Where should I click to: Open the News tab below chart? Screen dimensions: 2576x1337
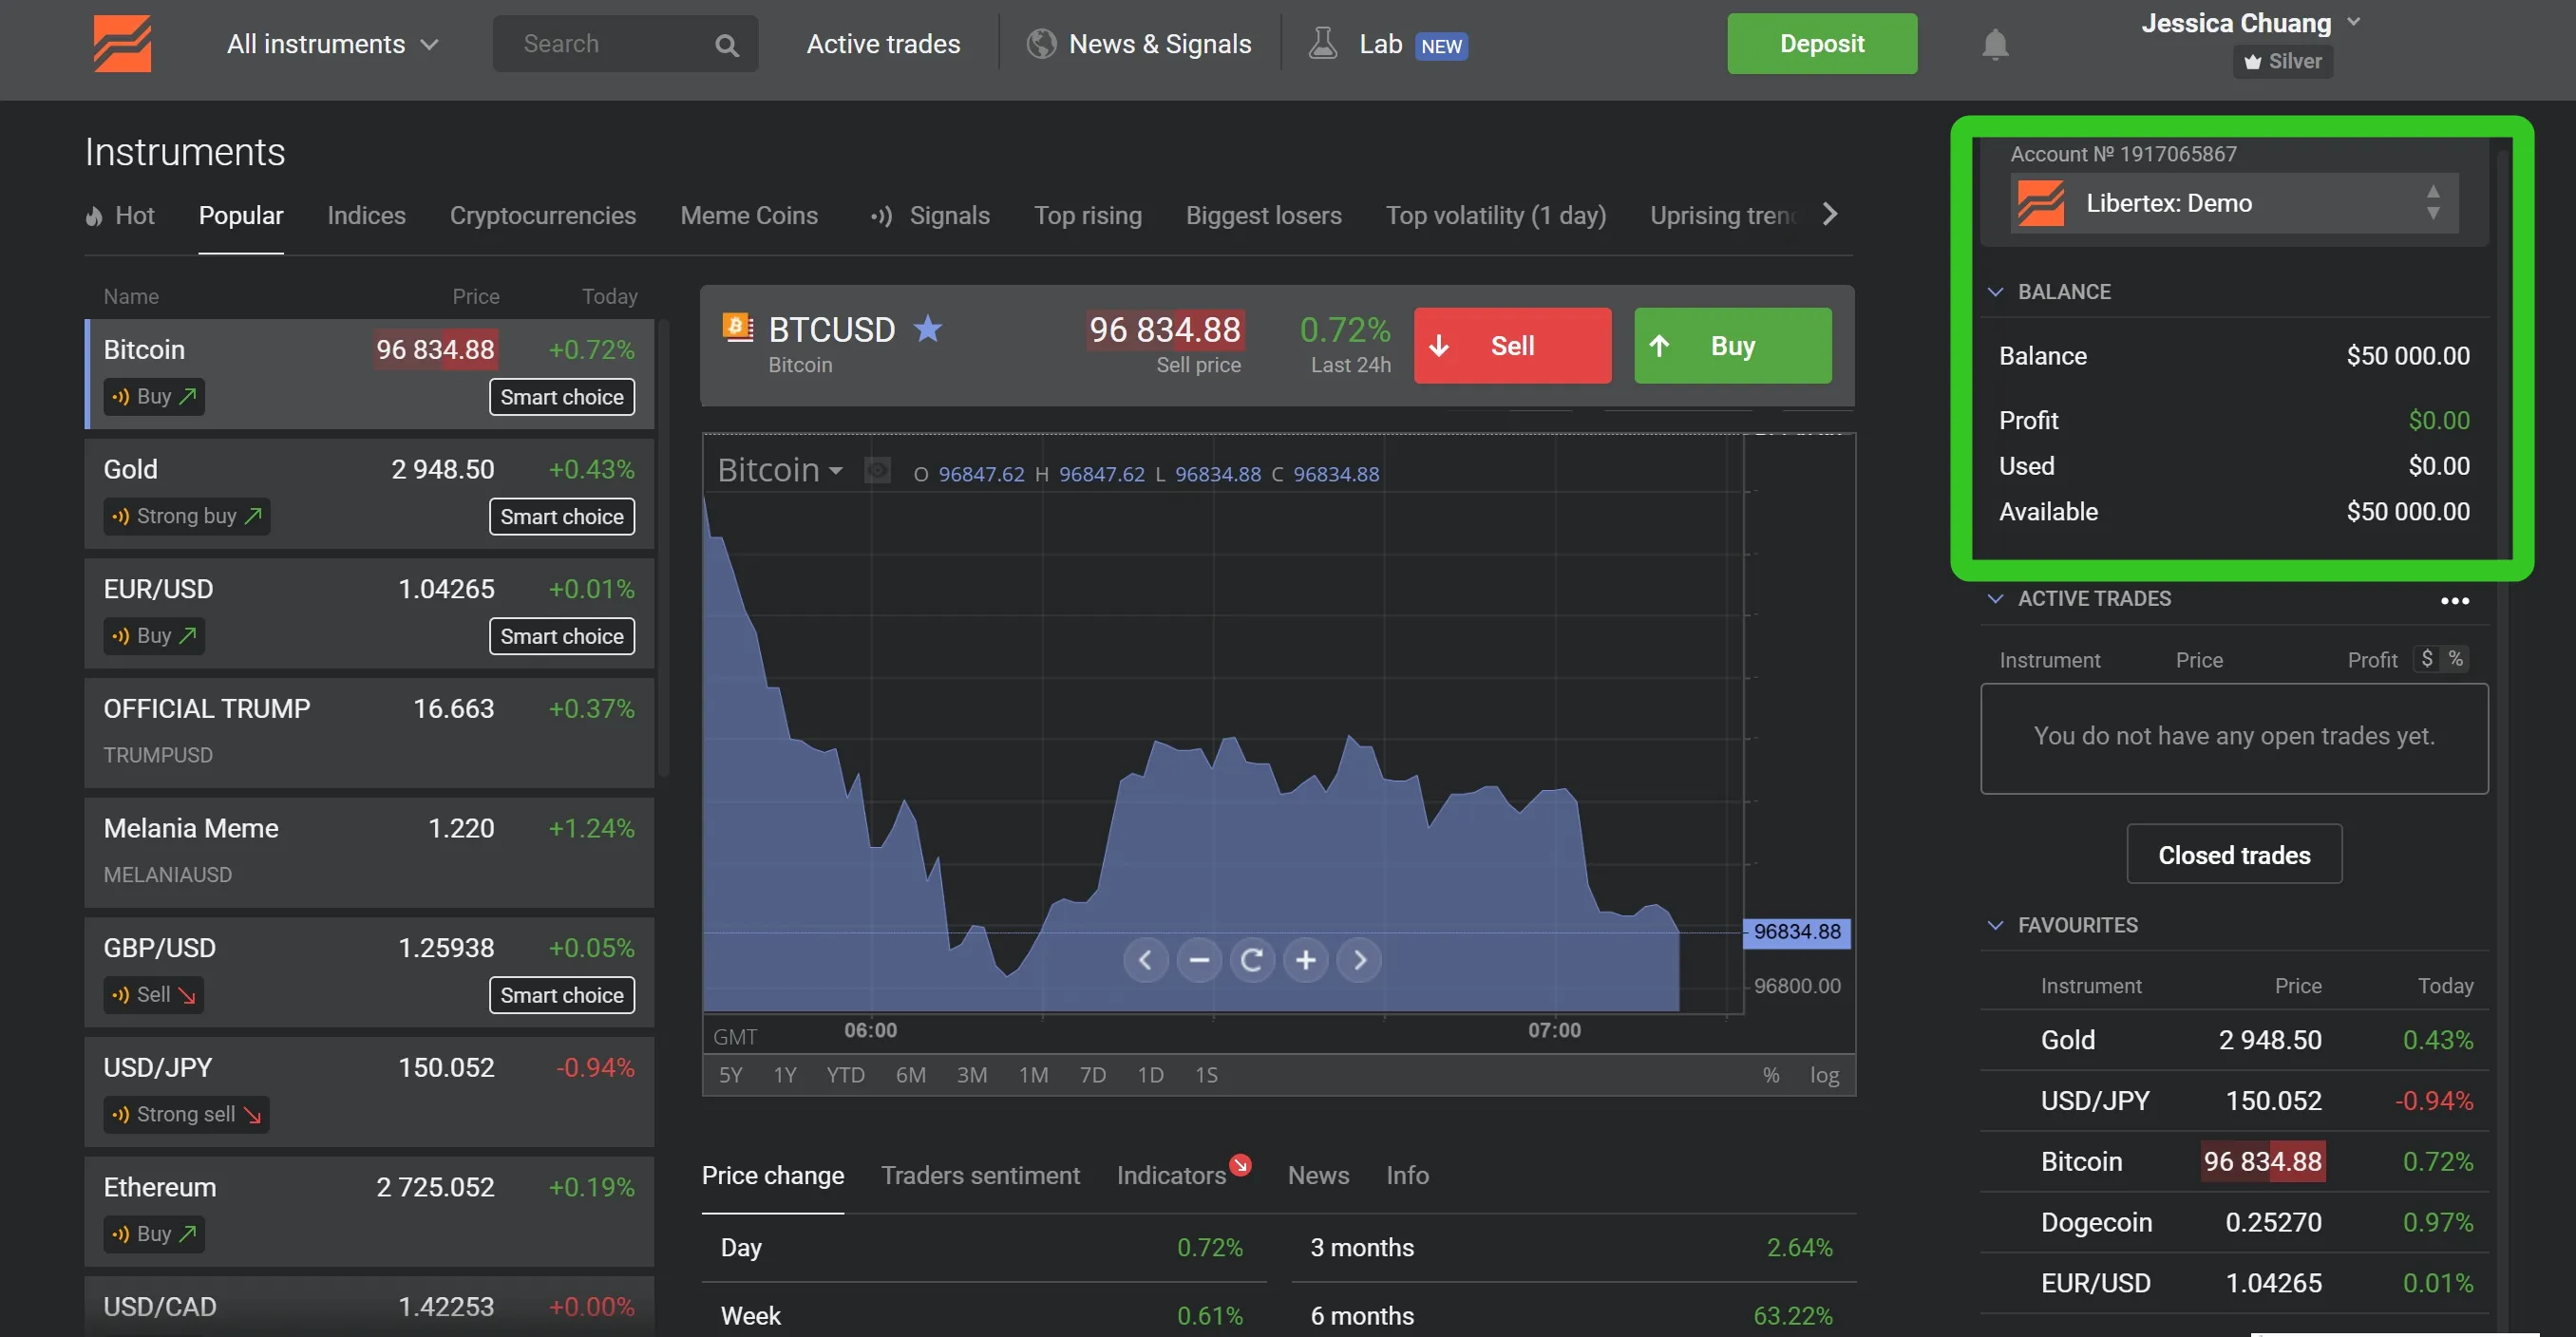tap(1318, 1175)
